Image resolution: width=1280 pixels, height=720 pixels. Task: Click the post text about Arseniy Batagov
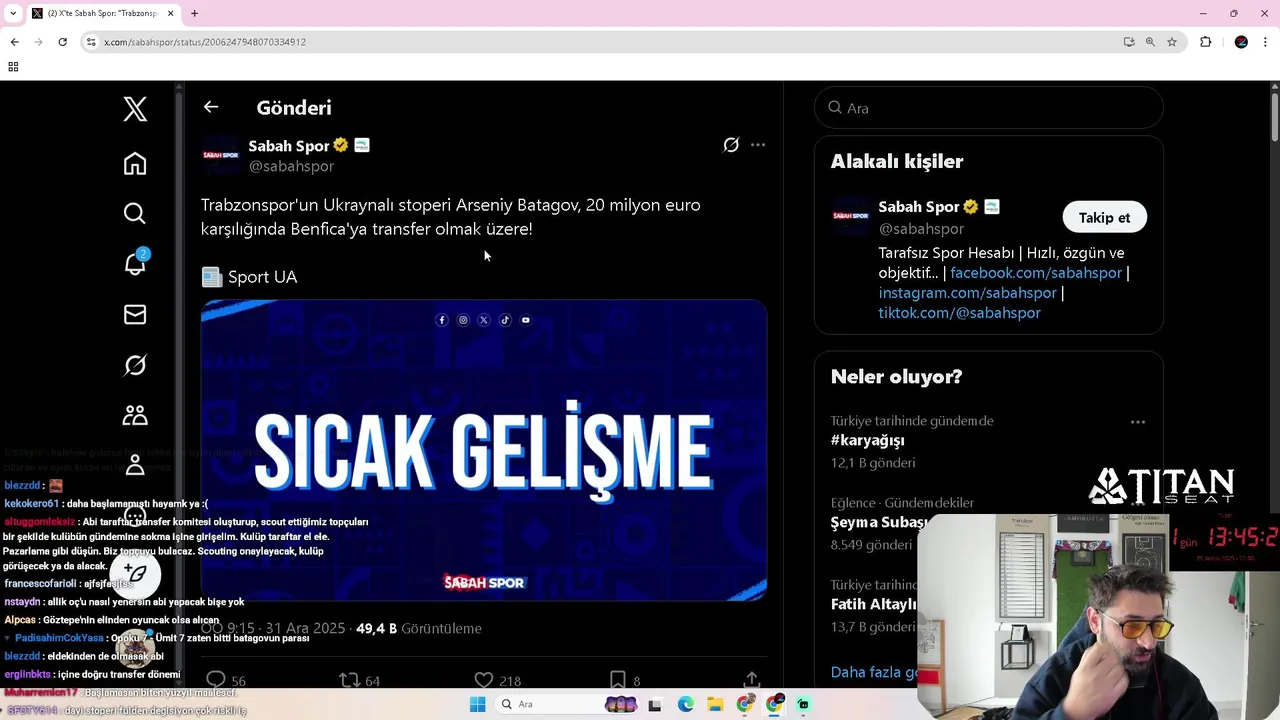coord(451,217)
